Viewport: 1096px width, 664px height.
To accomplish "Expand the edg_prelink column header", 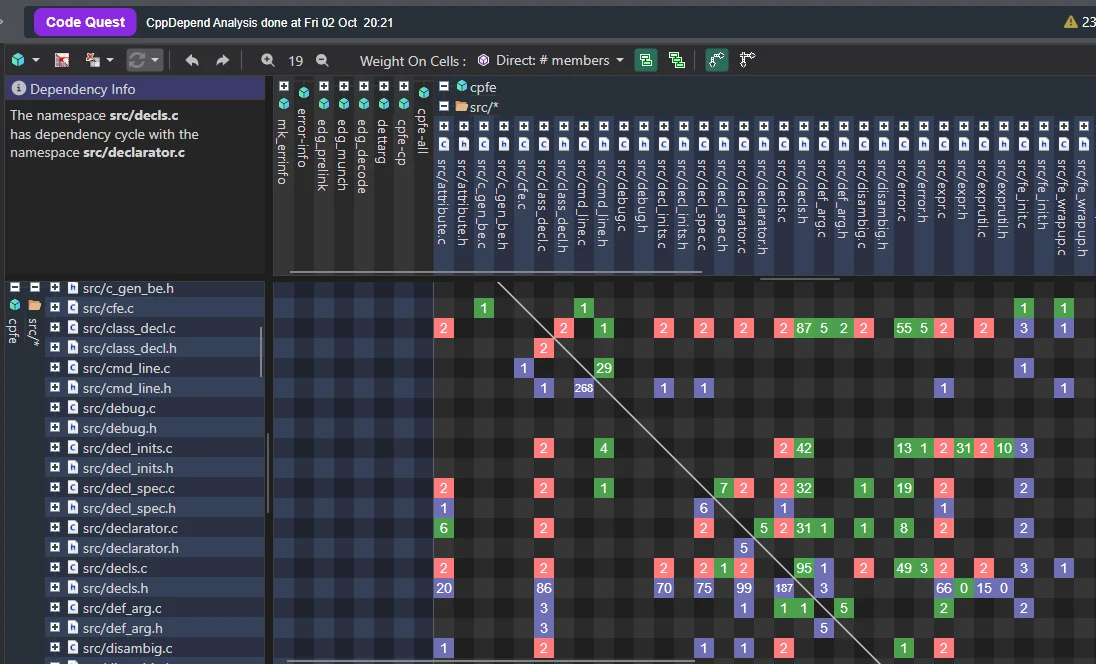I will pos(324,86).
